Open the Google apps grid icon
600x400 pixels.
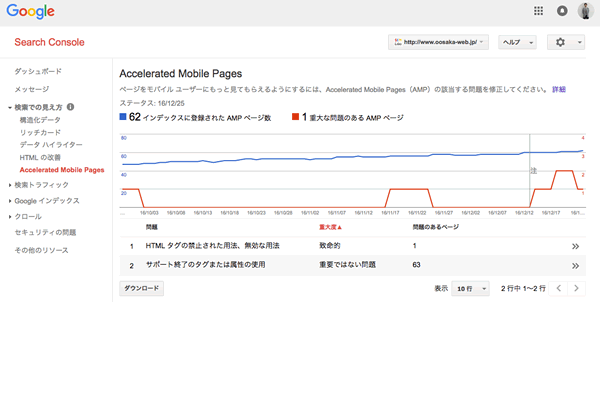tap(538, 11)
